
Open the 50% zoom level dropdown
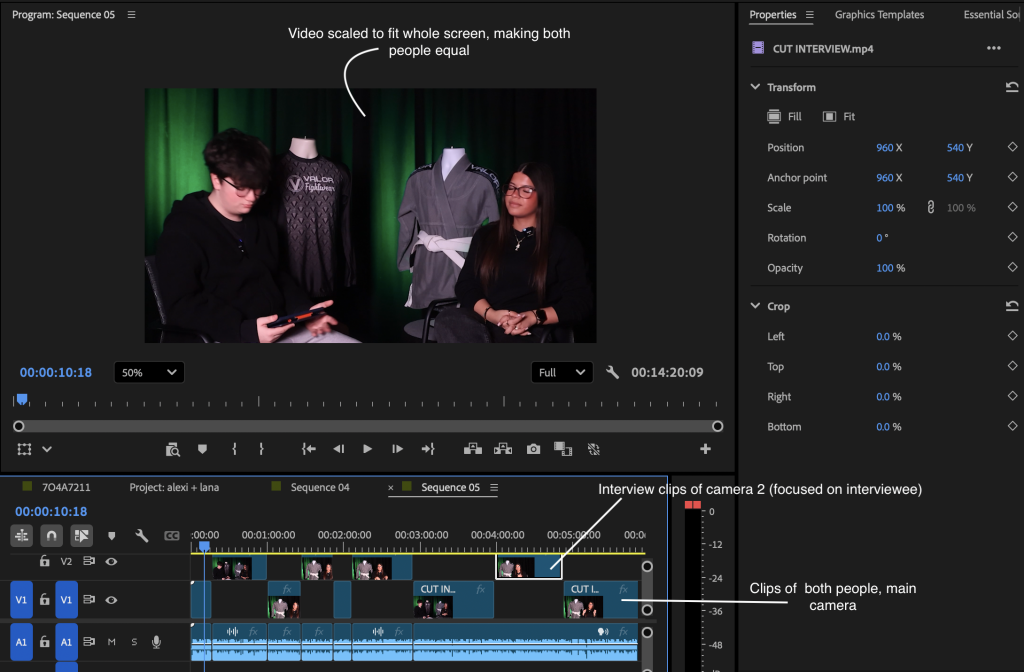point(148,372)
